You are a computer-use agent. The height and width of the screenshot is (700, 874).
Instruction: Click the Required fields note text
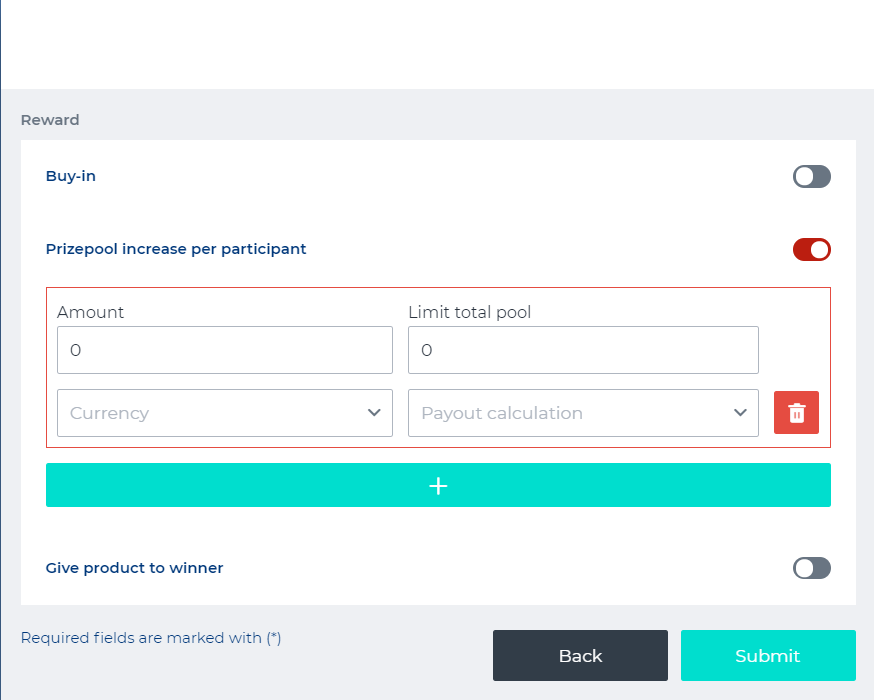pos(151,638)
